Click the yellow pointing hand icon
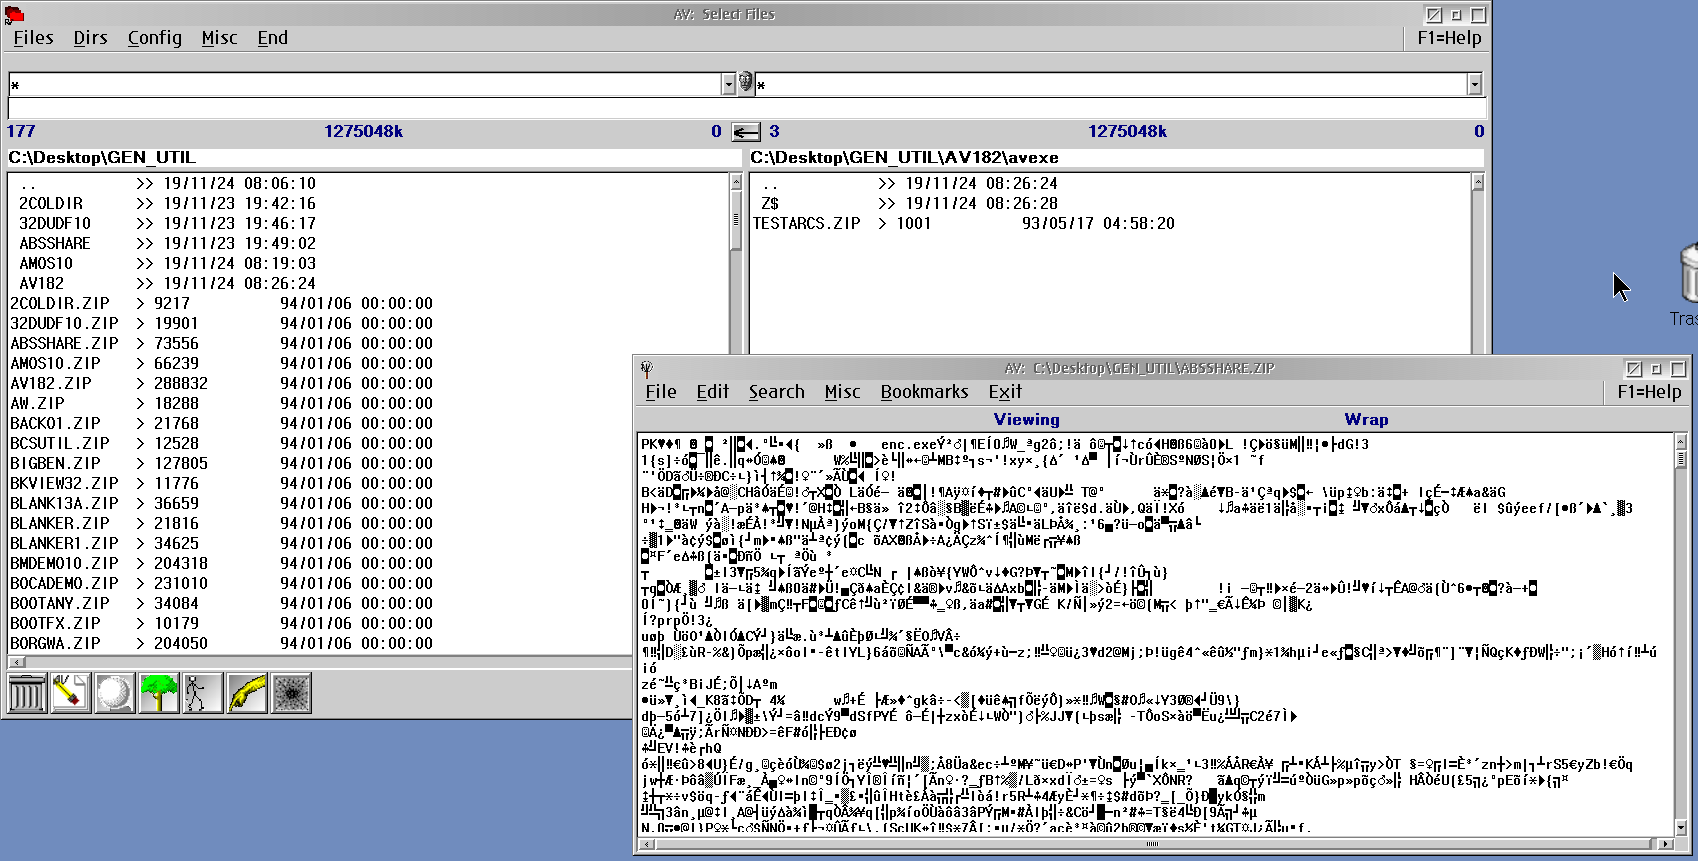 click(x=247, y=693)
